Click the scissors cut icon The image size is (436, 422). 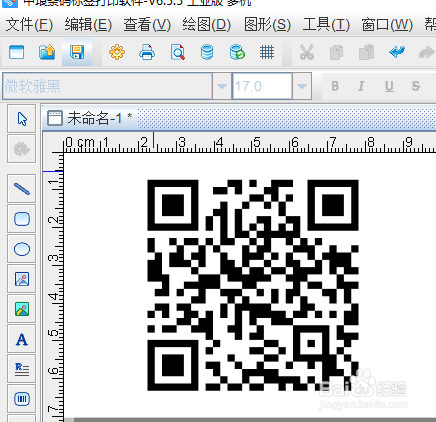(x=307, y=52)
